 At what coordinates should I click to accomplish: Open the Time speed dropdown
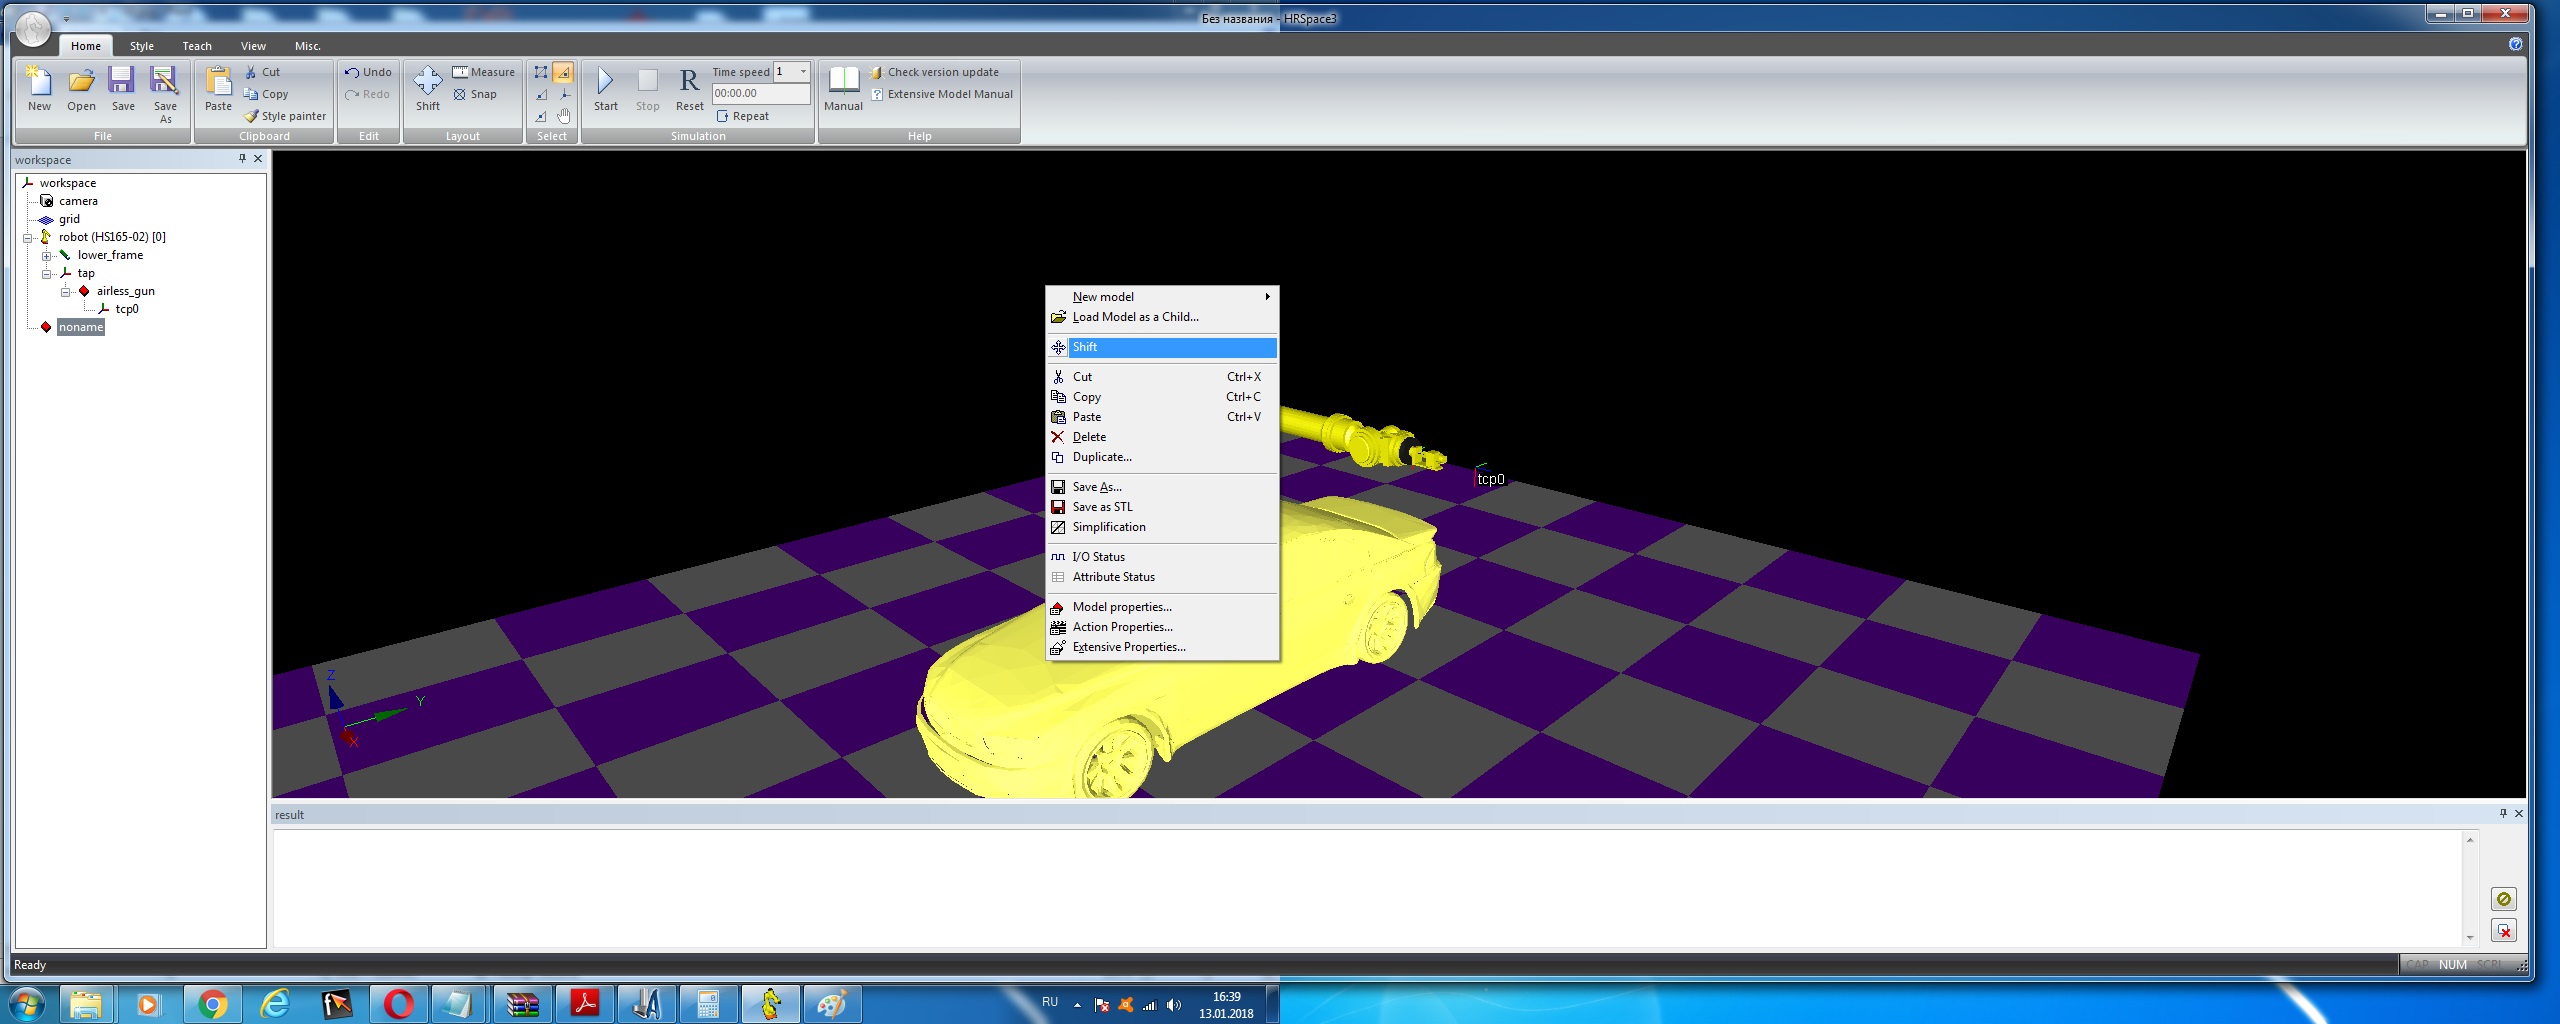click(803, 72)
